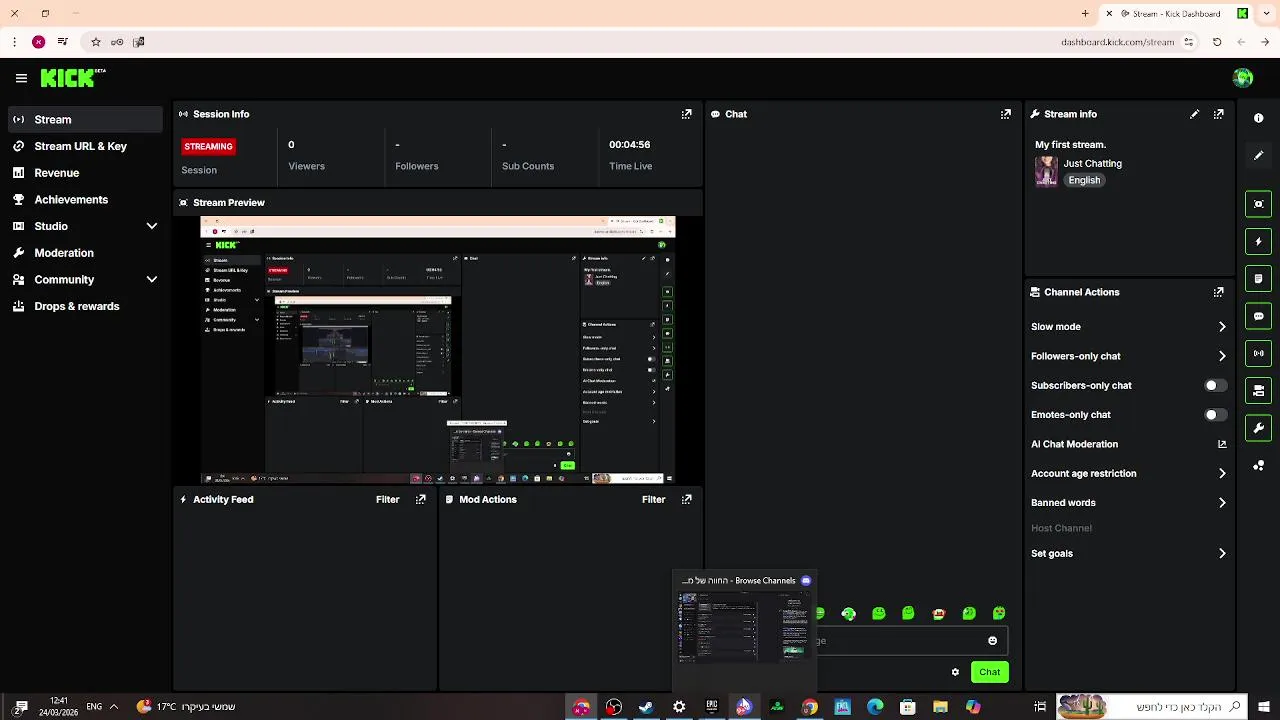Open Banned words chevron
The image size is (1280, 720).
[x=1222, y=503]
